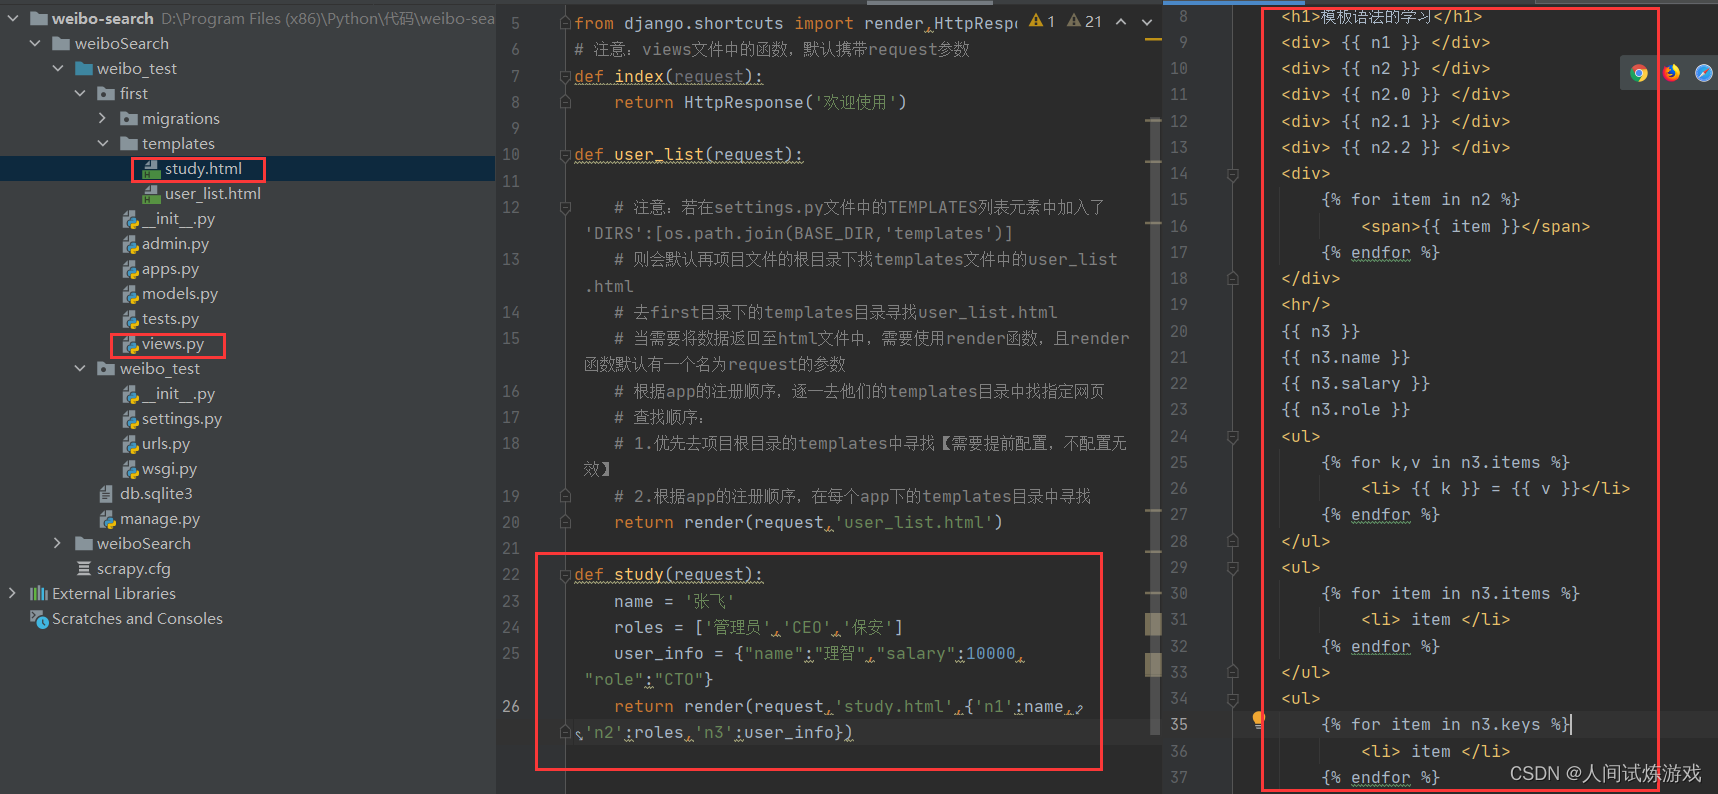This screenshot has height=794, width=1718.
Task: Fold the study function at line 22
Action: coord(565,575)
